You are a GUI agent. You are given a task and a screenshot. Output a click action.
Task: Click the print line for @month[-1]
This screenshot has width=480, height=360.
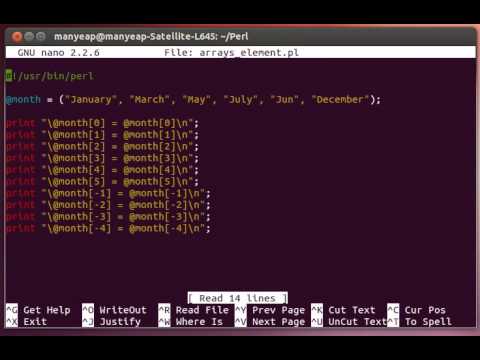pyautogui.click(x=108, y=193)
